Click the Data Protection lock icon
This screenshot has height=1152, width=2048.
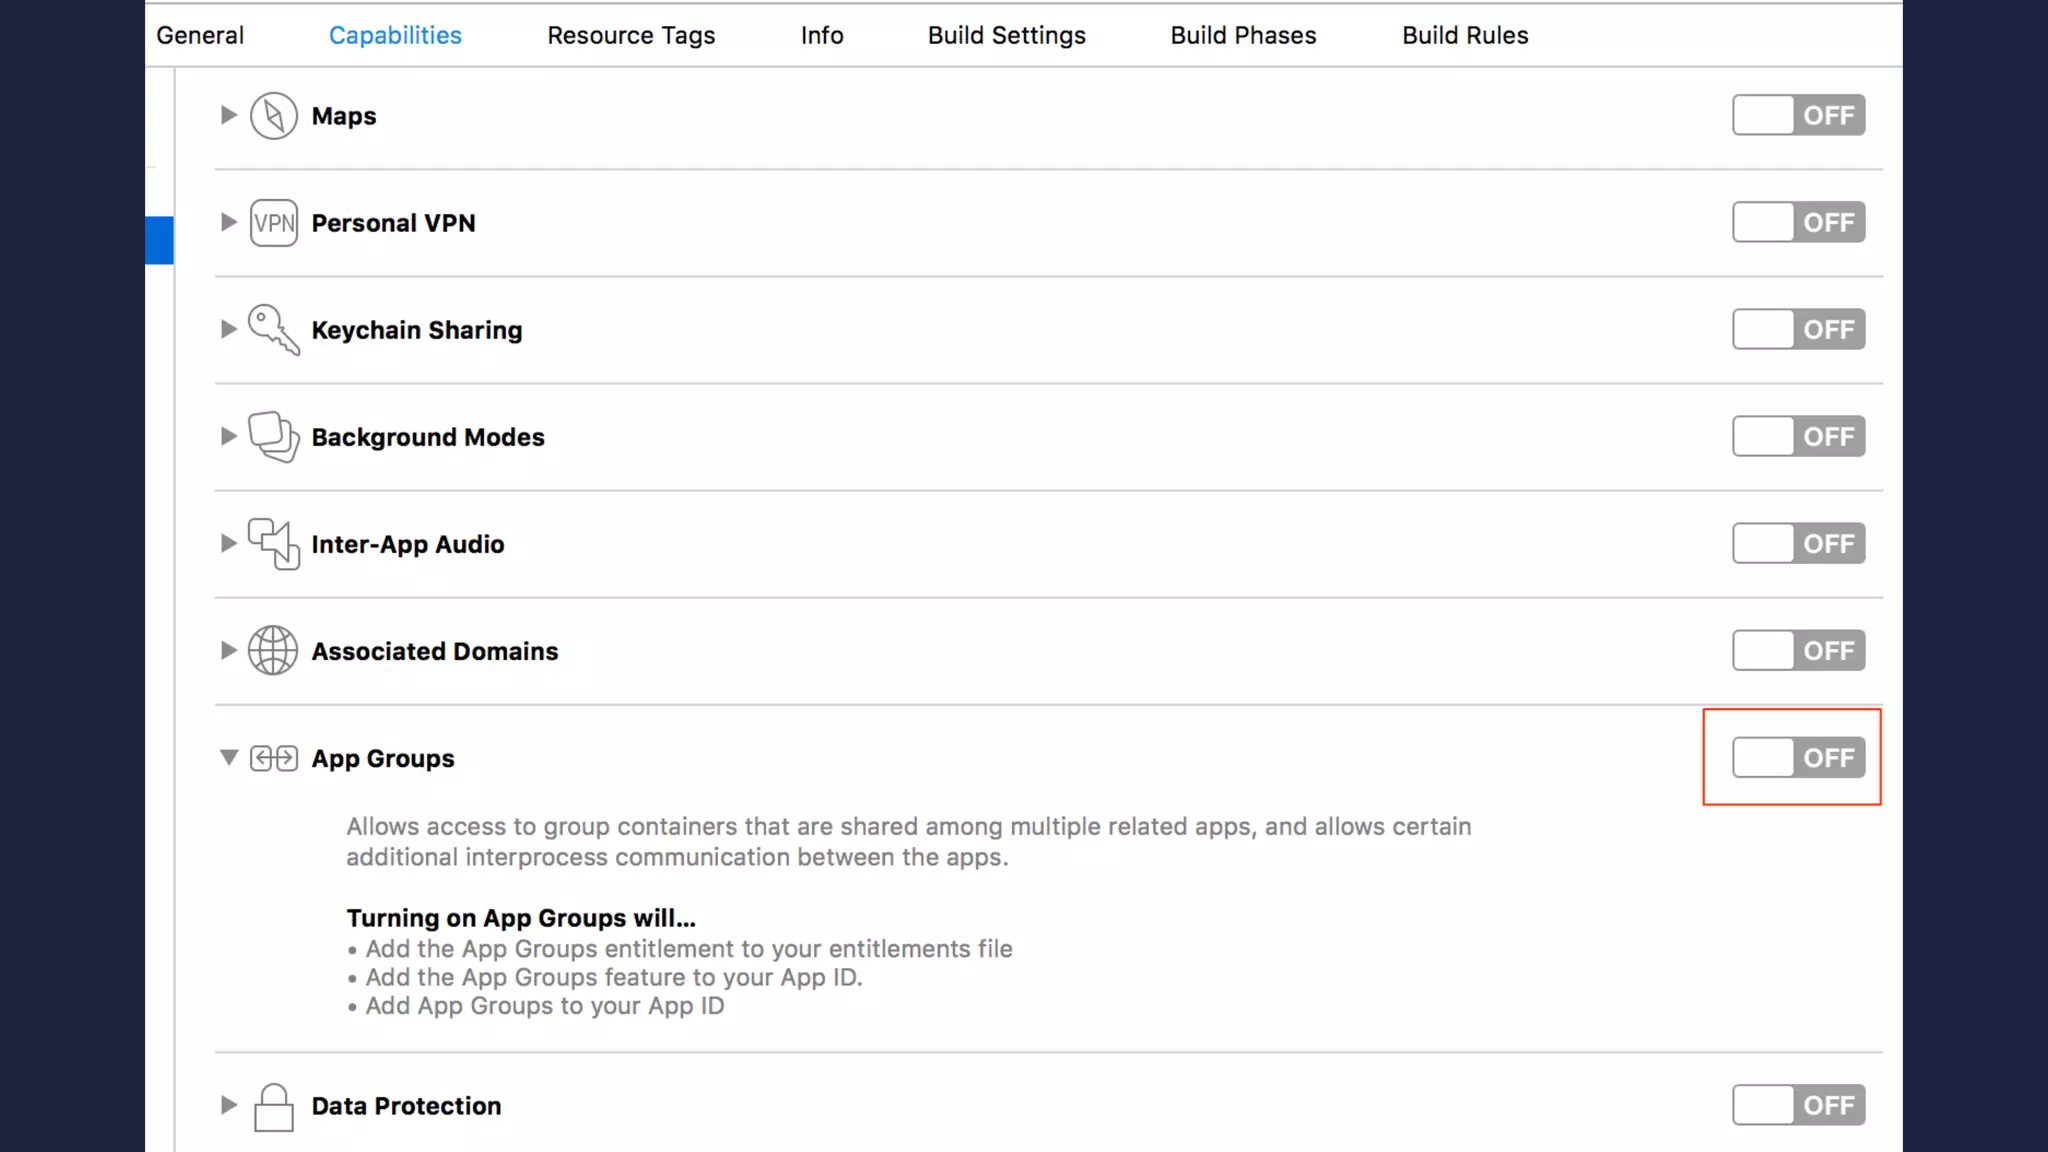(273, 1106)
